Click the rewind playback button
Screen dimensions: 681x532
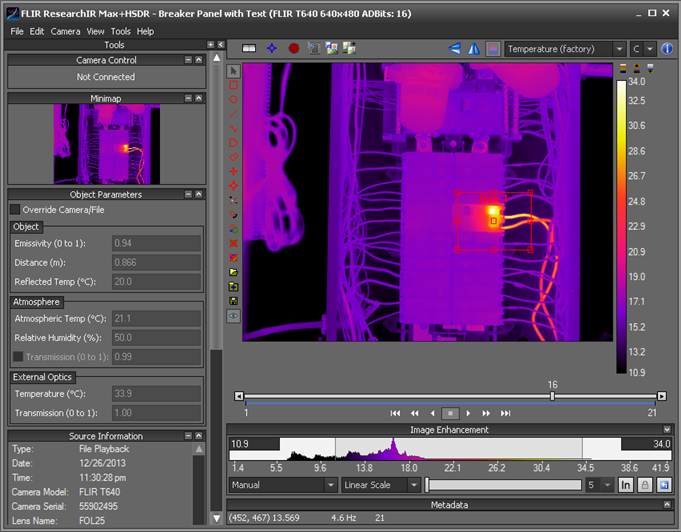pyautogui.click(x=415, y=413)
